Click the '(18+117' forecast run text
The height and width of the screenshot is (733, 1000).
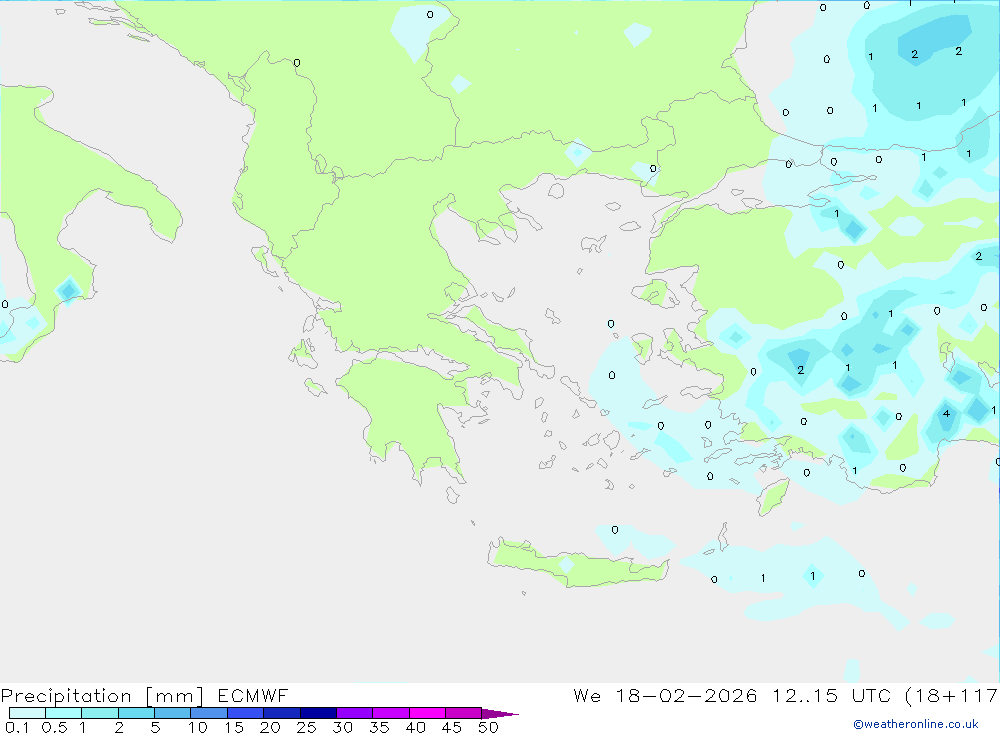tap(952, 695)
